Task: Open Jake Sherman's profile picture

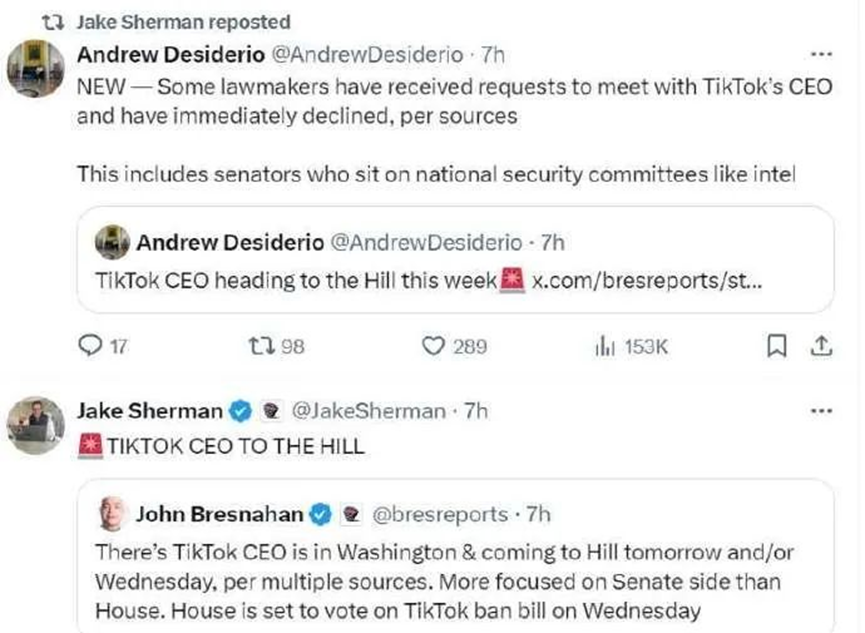Action: coord(36,426)
